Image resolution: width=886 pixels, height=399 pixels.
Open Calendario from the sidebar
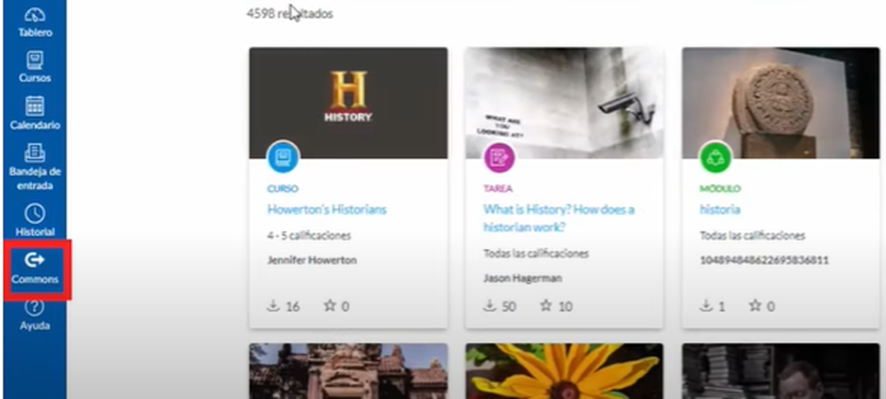[35, 113]
